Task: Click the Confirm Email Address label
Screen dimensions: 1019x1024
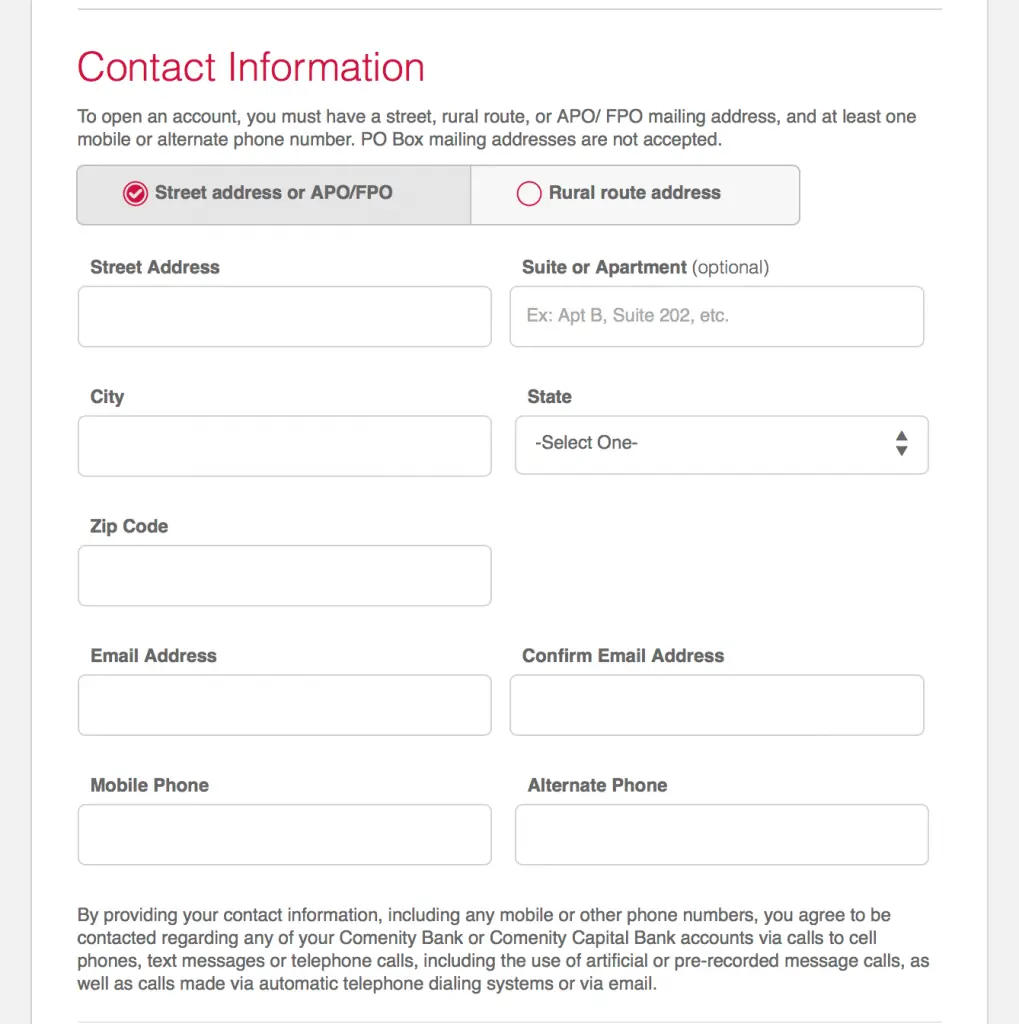Action: (623, 656)
